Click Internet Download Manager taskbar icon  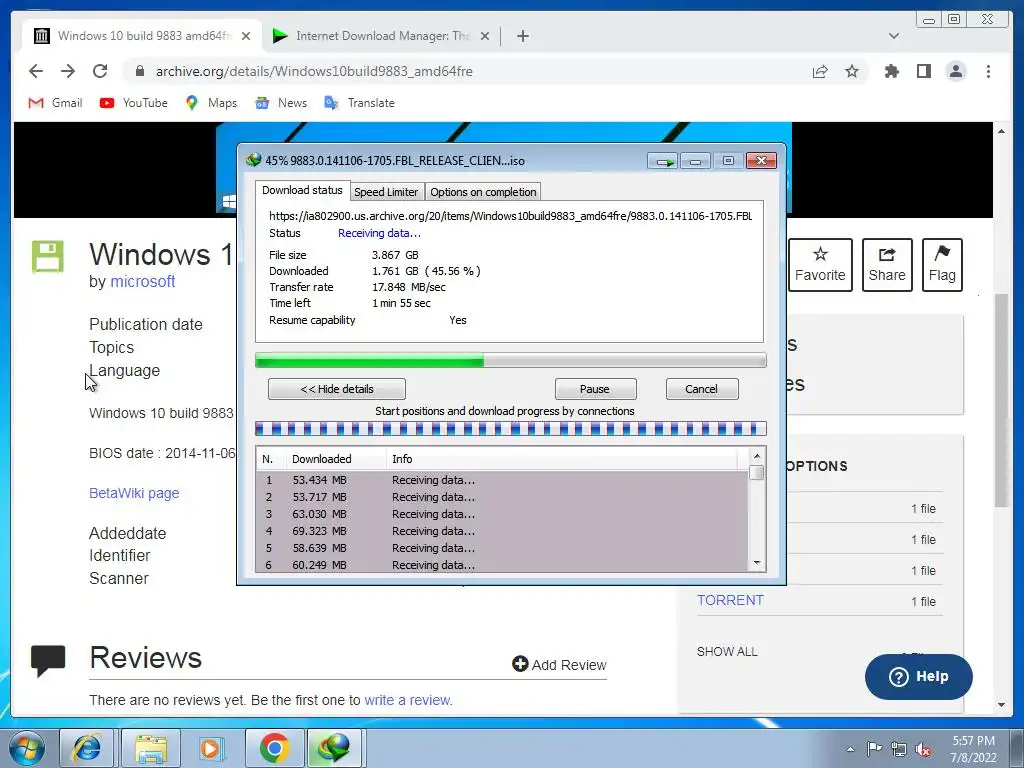[334, 748]
